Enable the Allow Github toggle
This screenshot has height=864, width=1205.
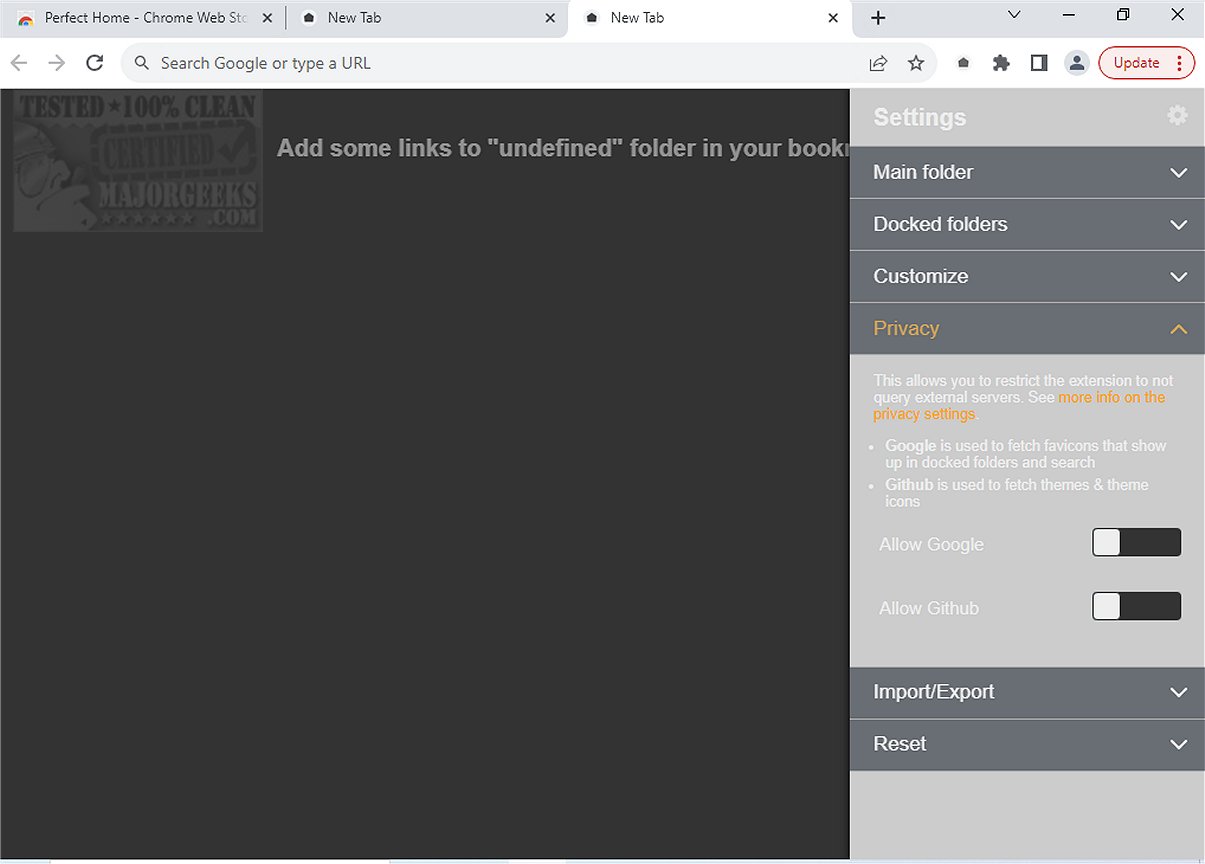click(1136, 607)
